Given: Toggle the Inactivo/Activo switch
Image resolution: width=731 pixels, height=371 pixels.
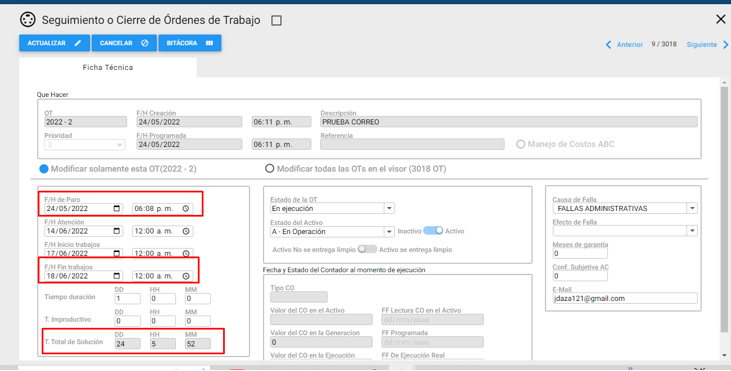Looking at the screenshot, I should [x=433, y=231].
